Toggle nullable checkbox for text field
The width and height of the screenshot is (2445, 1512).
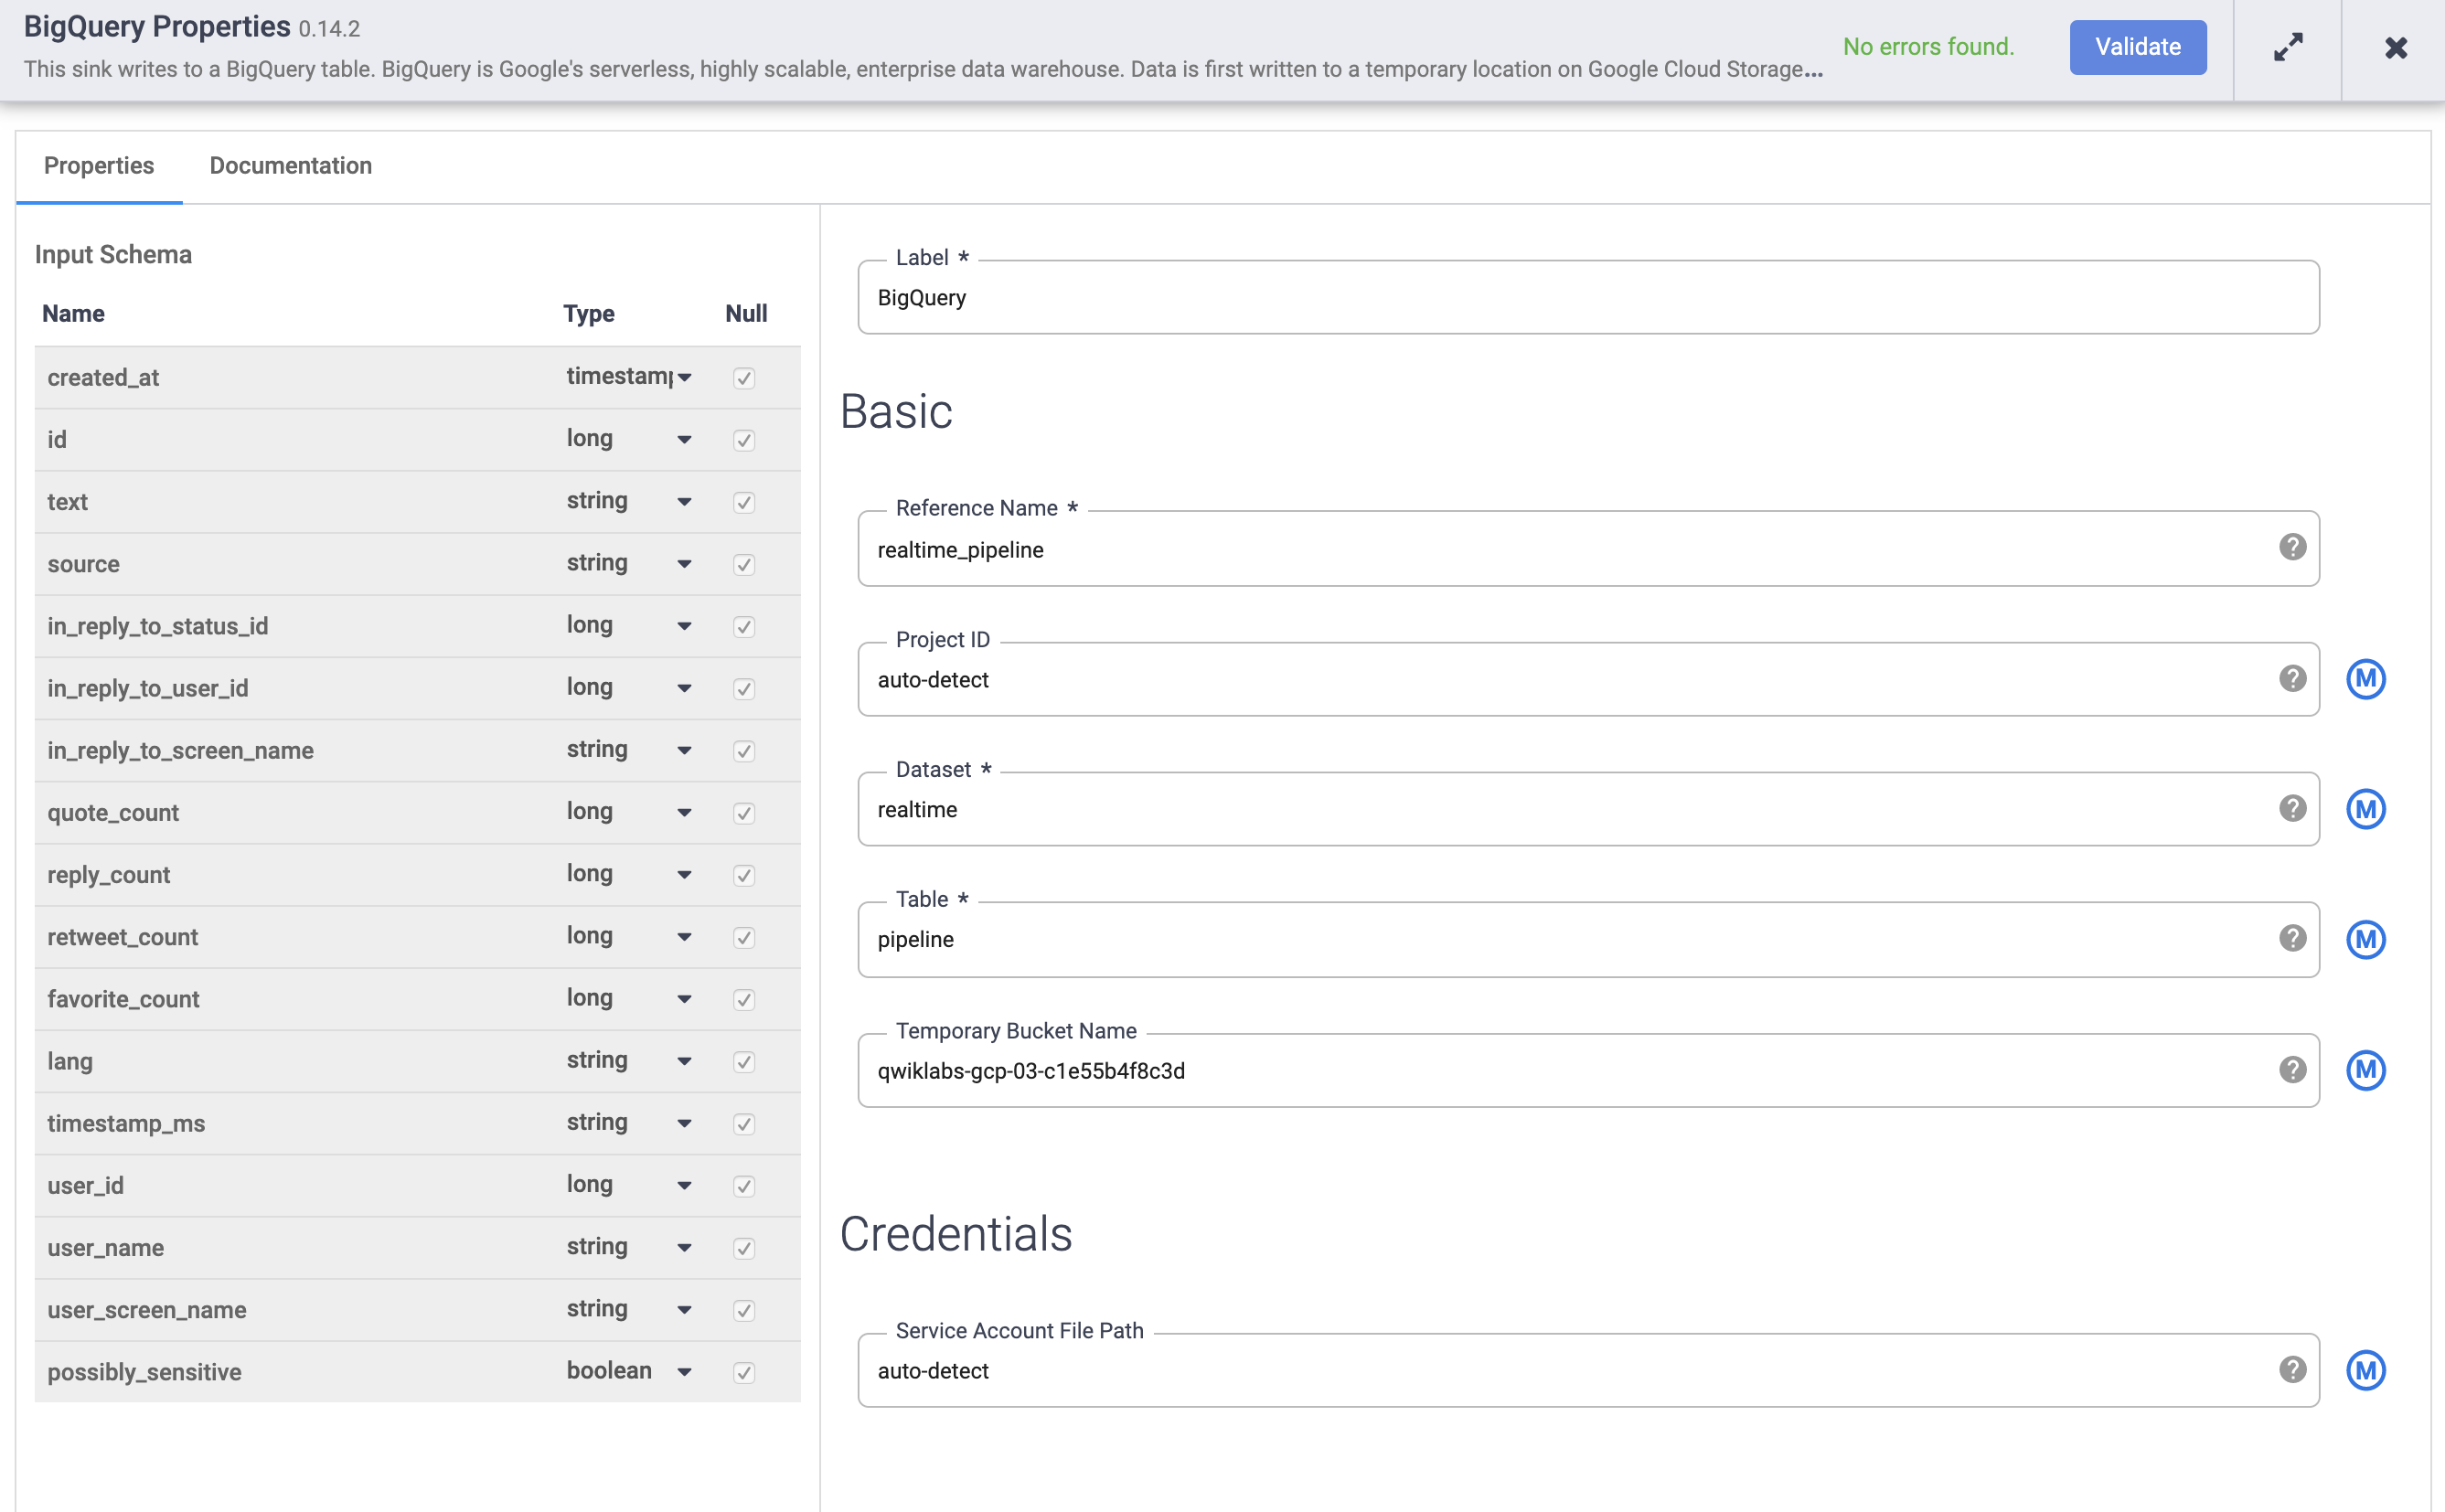point(744,503)
